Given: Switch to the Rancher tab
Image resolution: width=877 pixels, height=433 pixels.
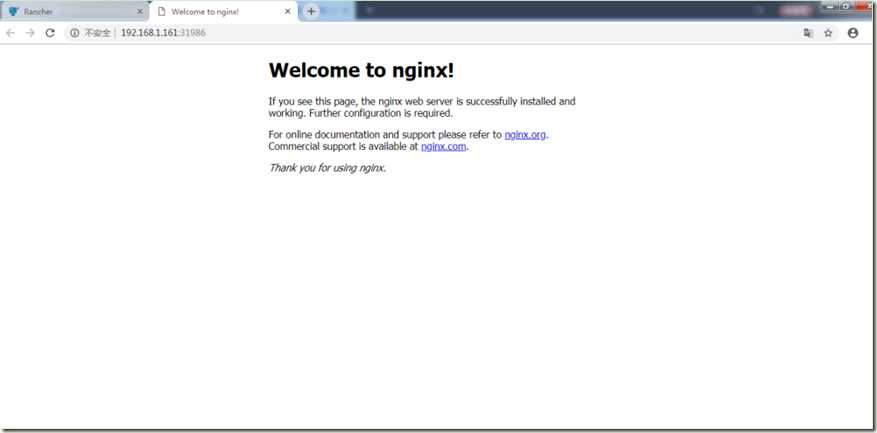Looking at the screenshot, I should tap(76, 11).
